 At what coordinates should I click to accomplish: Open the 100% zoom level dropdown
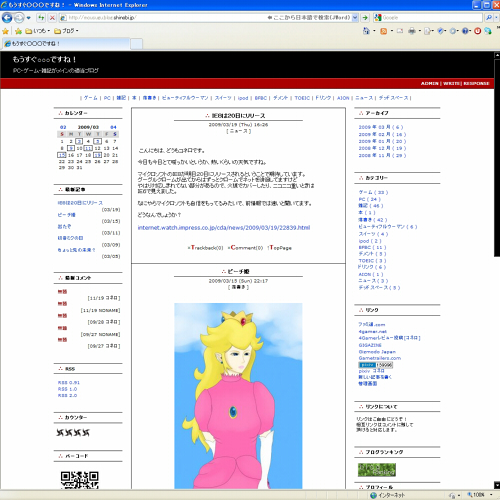480,495
